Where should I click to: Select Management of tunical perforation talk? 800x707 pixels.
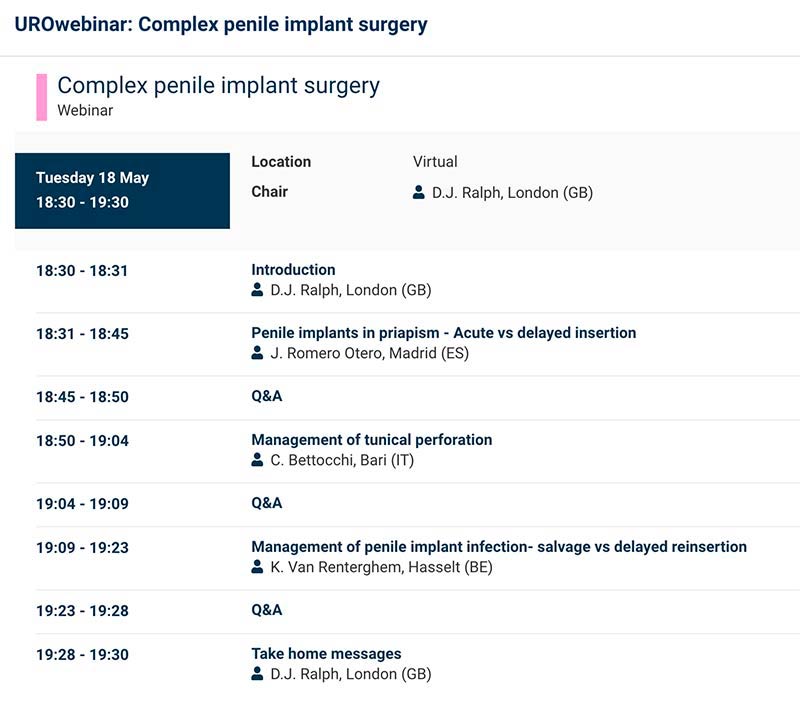371,440
